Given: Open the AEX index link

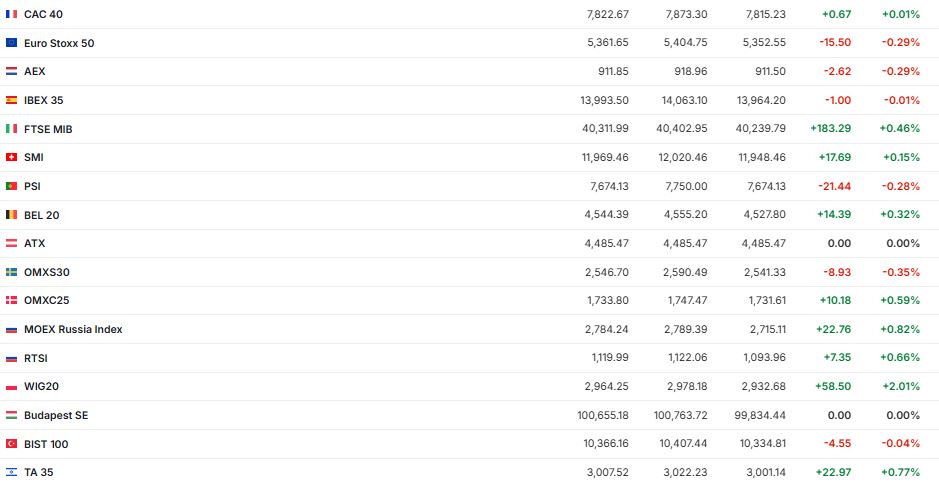Looking at the screenshot, I should point(34,72).
